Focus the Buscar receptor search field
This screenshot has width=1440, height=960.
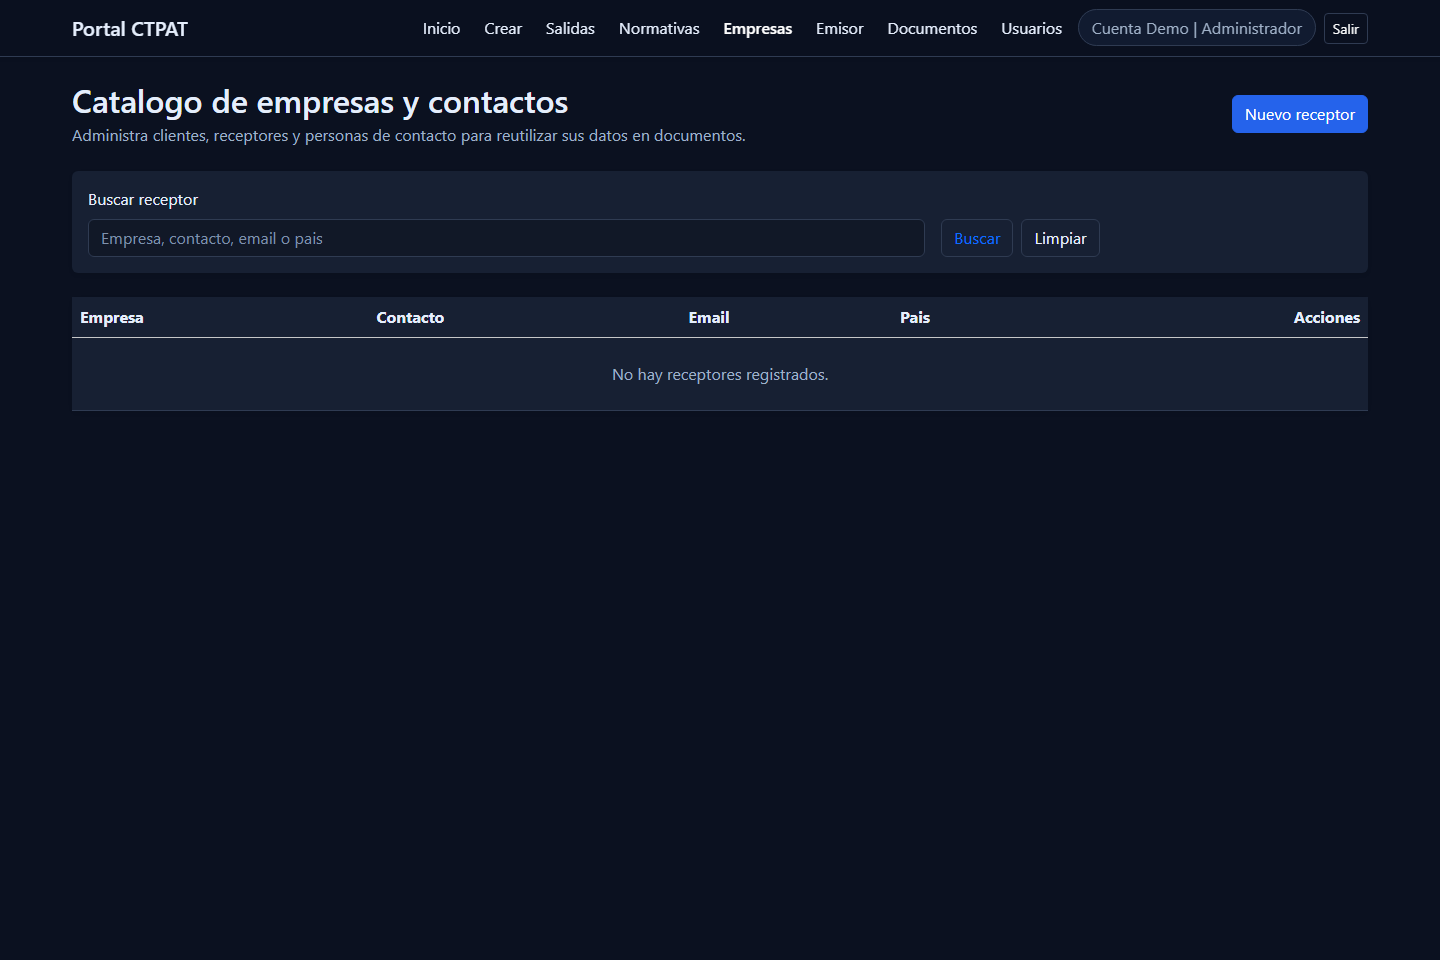[x=506, y=238]
